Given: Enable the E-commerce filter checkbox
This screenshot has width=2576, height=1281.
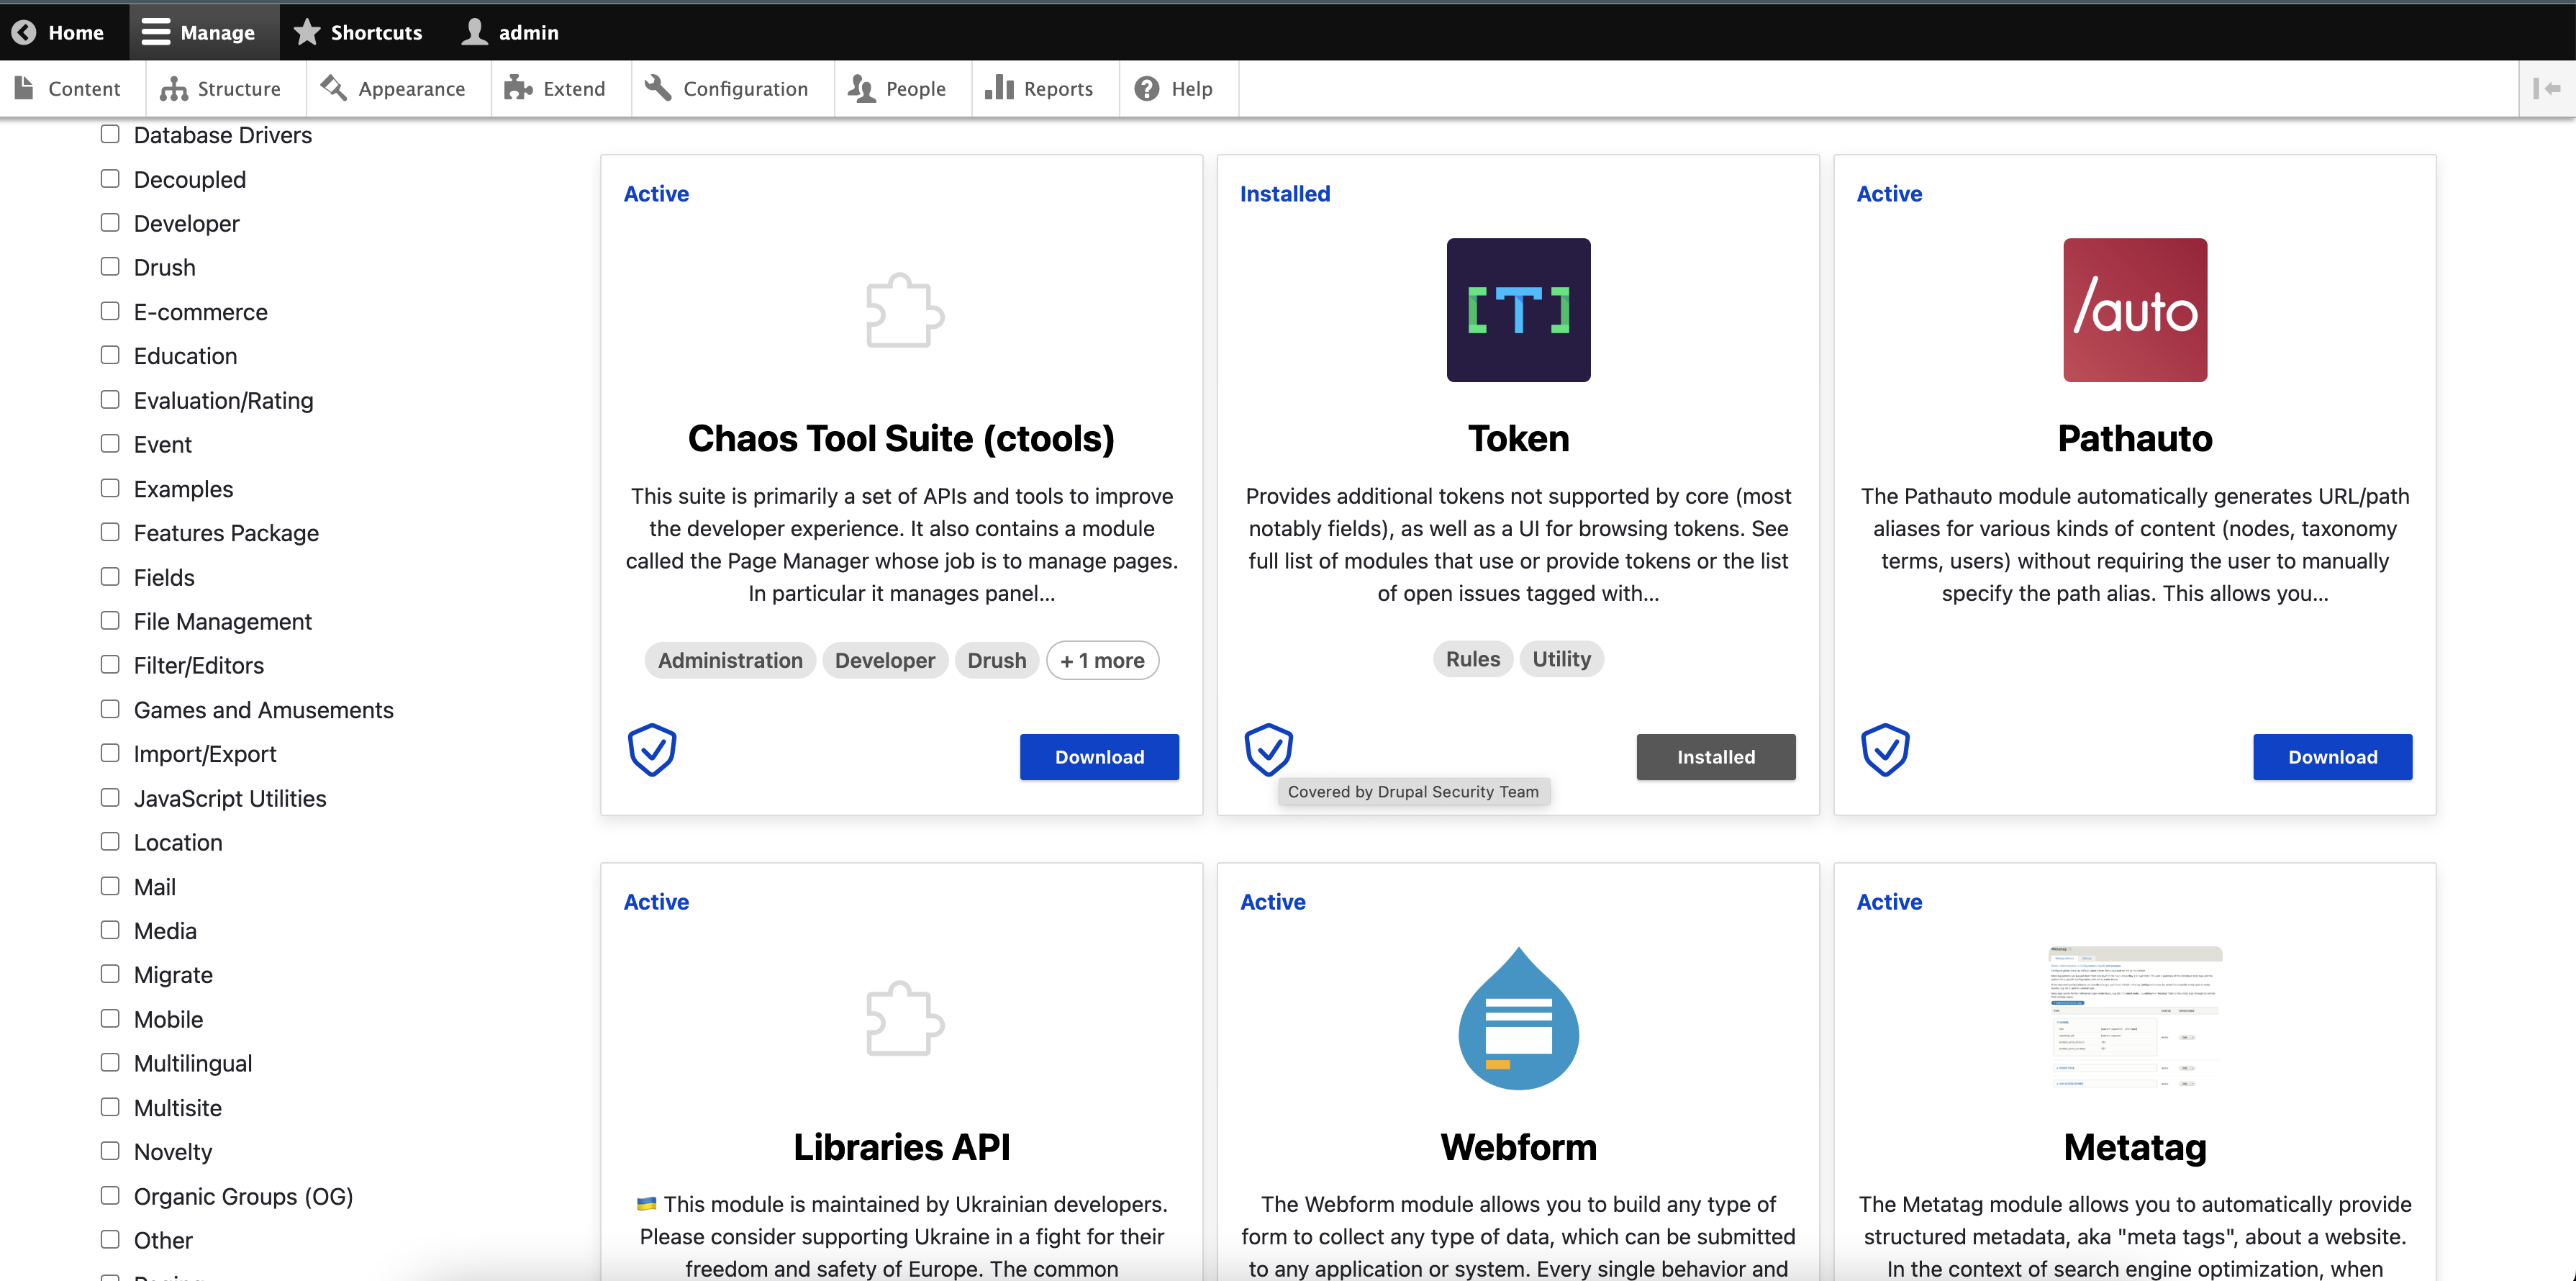Looking at the screenshot, I should pyautogui.click(x=110, y=311).
